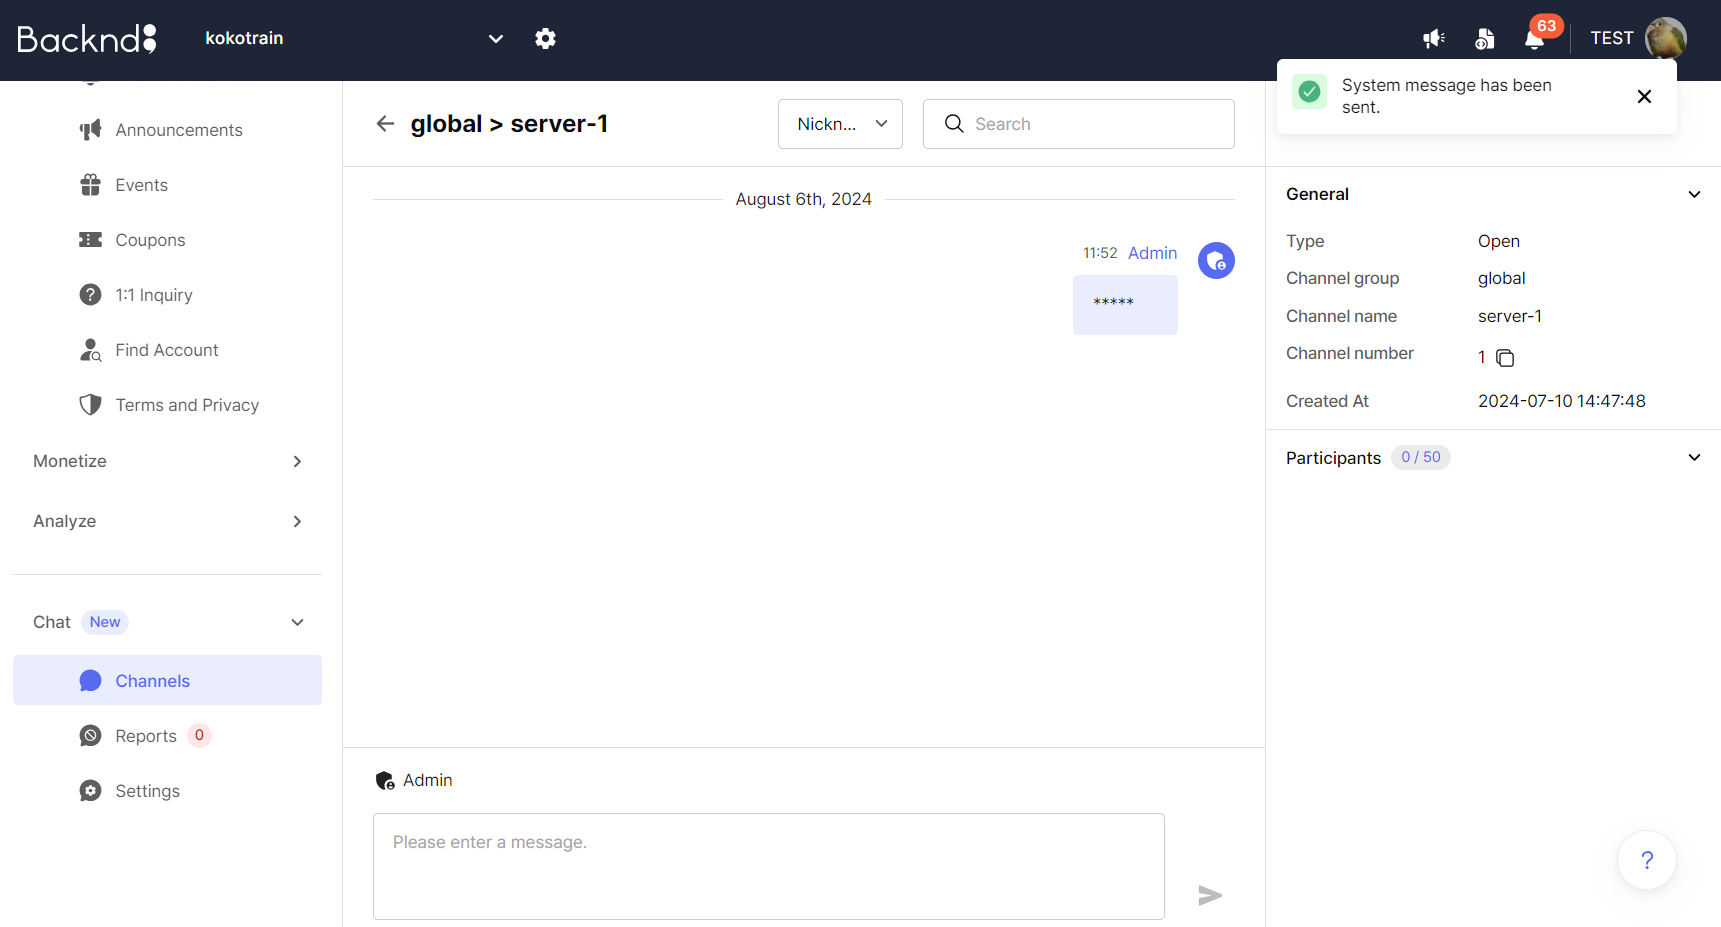Expand the Analyze section
This screenshot has width=1721, height=927.
click(167, 521)
